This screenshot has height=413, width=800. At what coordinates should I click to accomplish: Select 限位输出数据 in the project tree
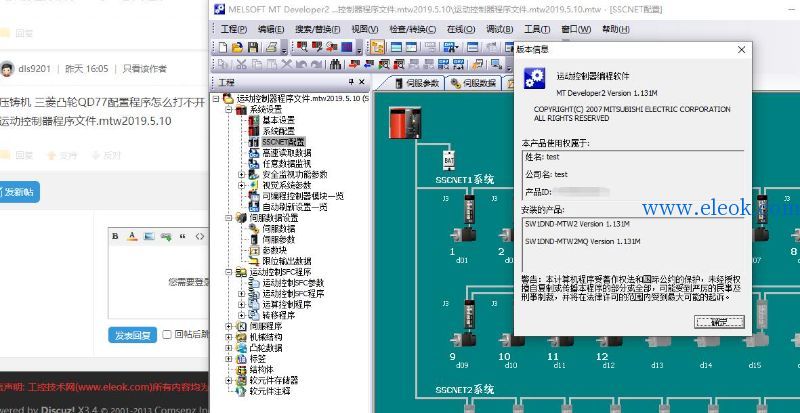[x=287, y=261]
